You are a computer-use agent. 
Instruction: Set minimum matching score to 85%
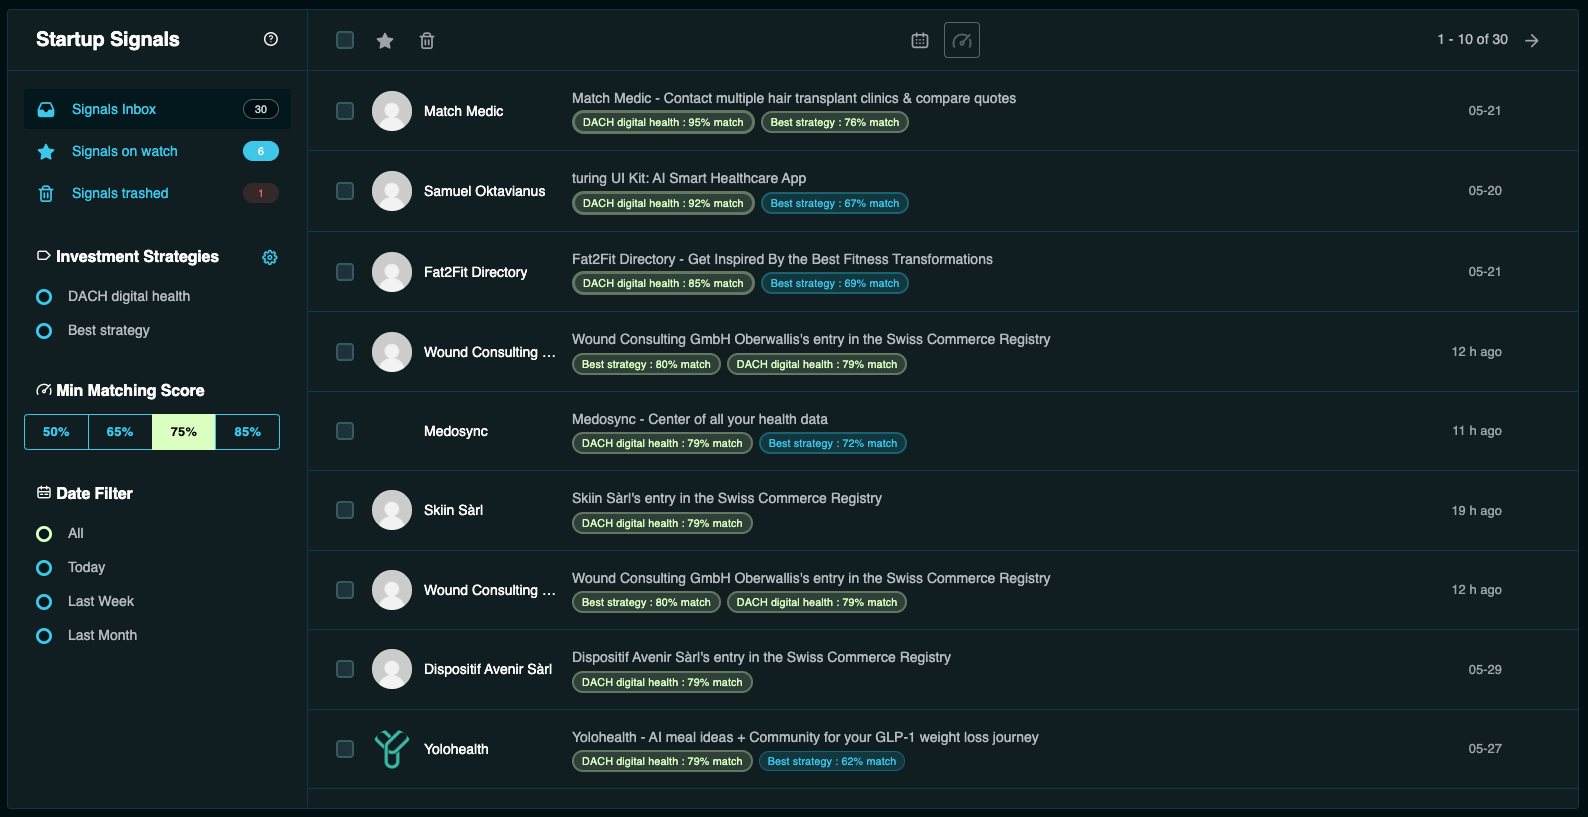[x=247, y=432]
